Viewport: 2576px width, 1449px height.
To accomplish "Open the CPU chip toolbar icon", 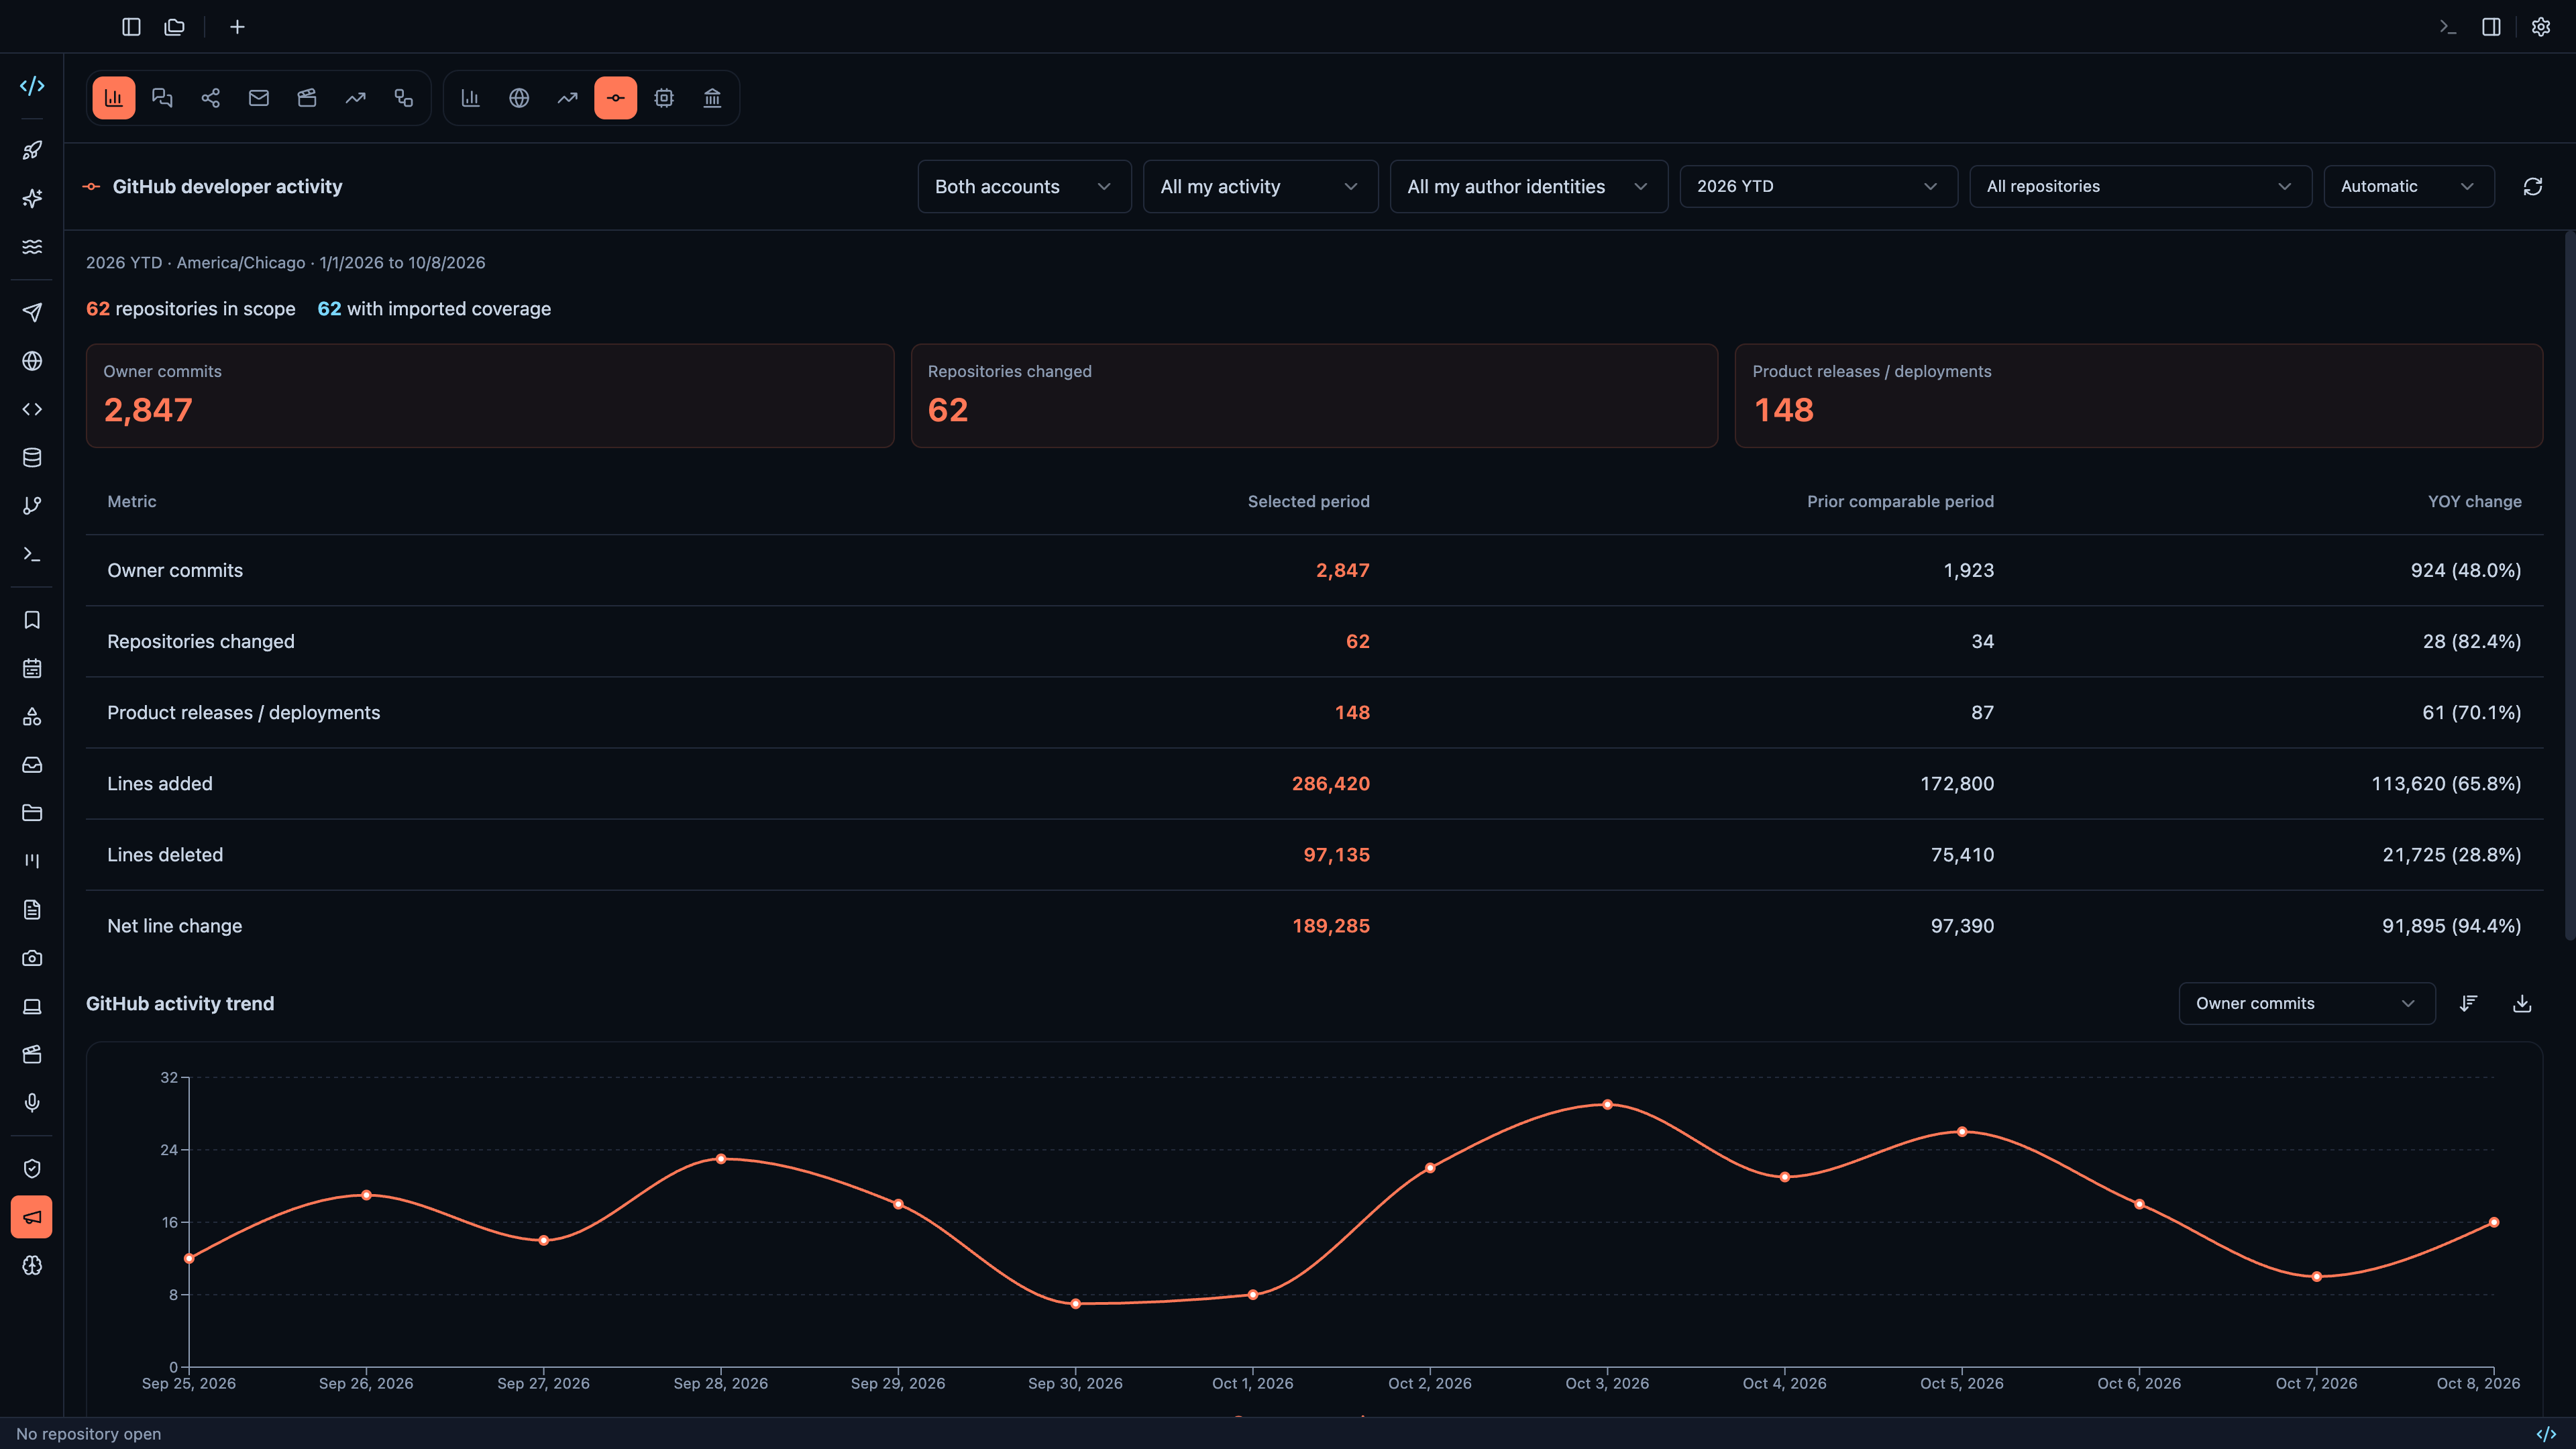I will [664, 98].
